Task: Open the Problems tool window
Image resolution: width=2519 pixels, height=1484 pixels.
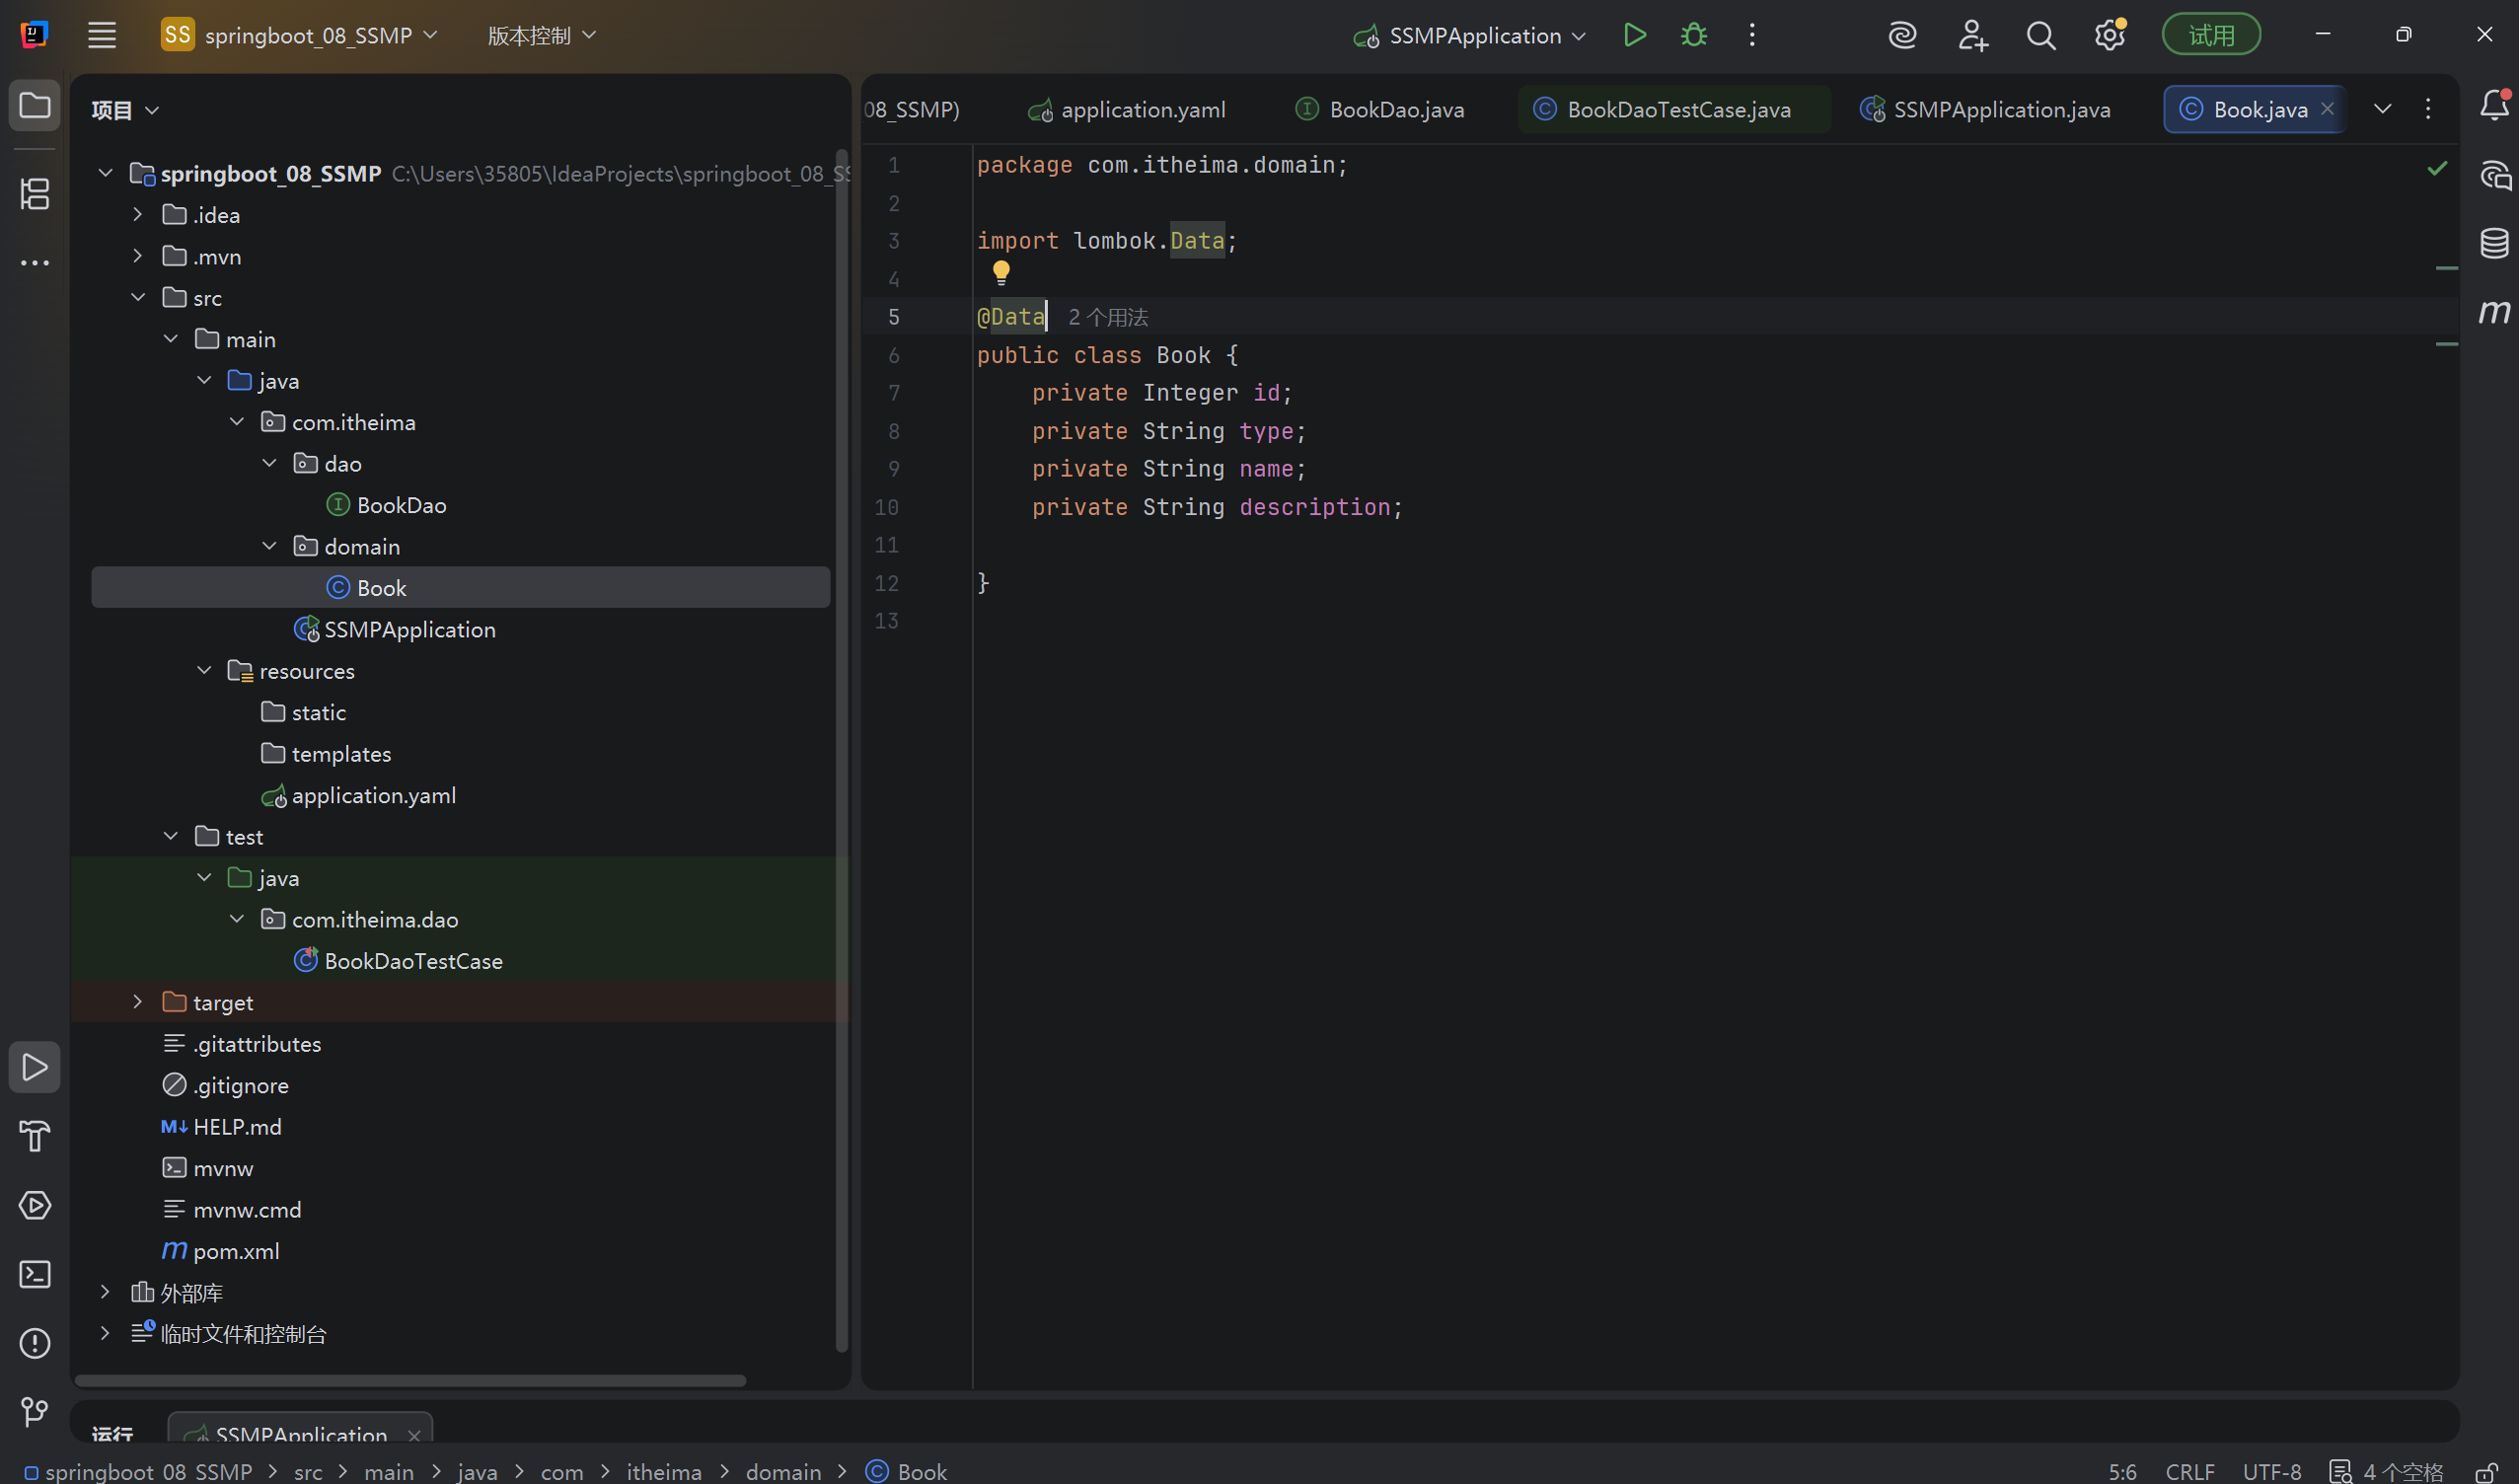Action: coord(35,1343)
